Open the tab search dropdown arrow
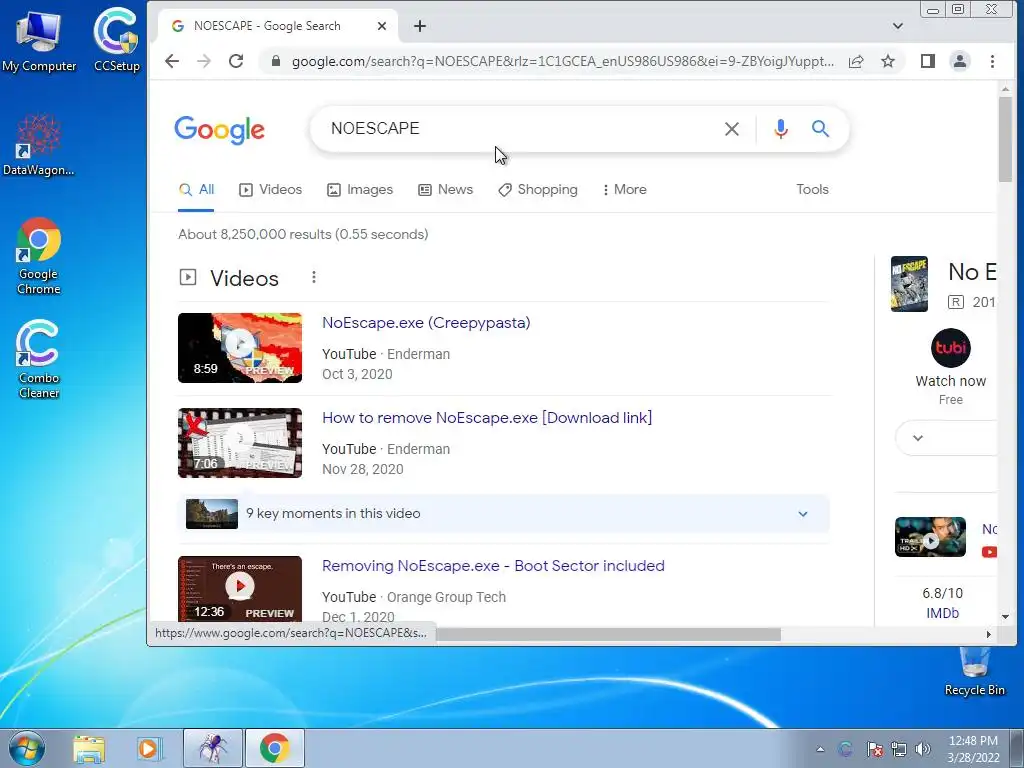Screen dimensions: 1024x768 (x=897, y=26)
